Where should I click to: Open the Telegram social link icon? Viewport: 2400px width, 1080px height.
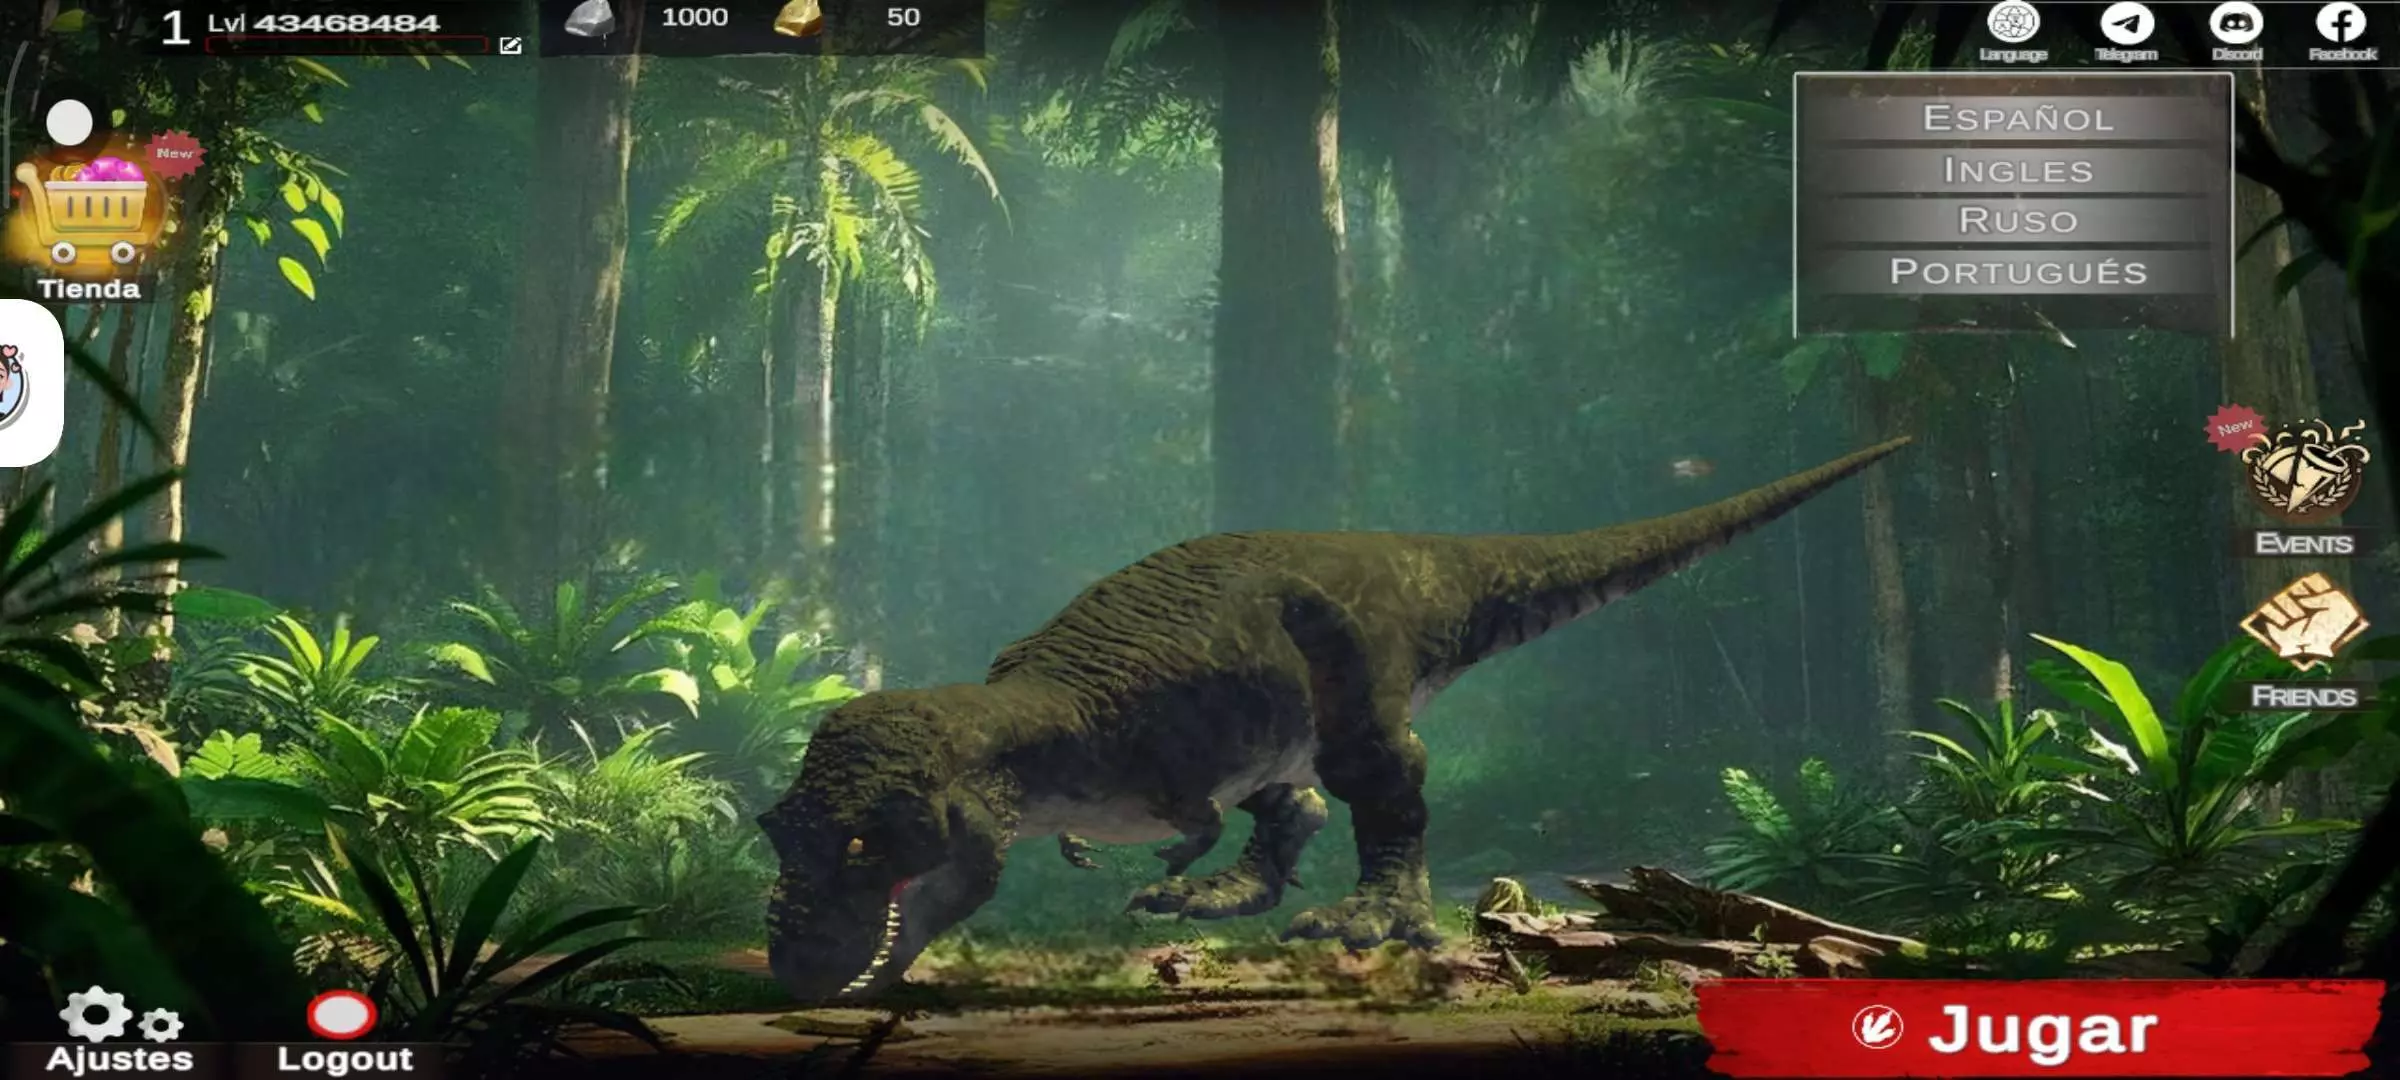[2126, 24]
